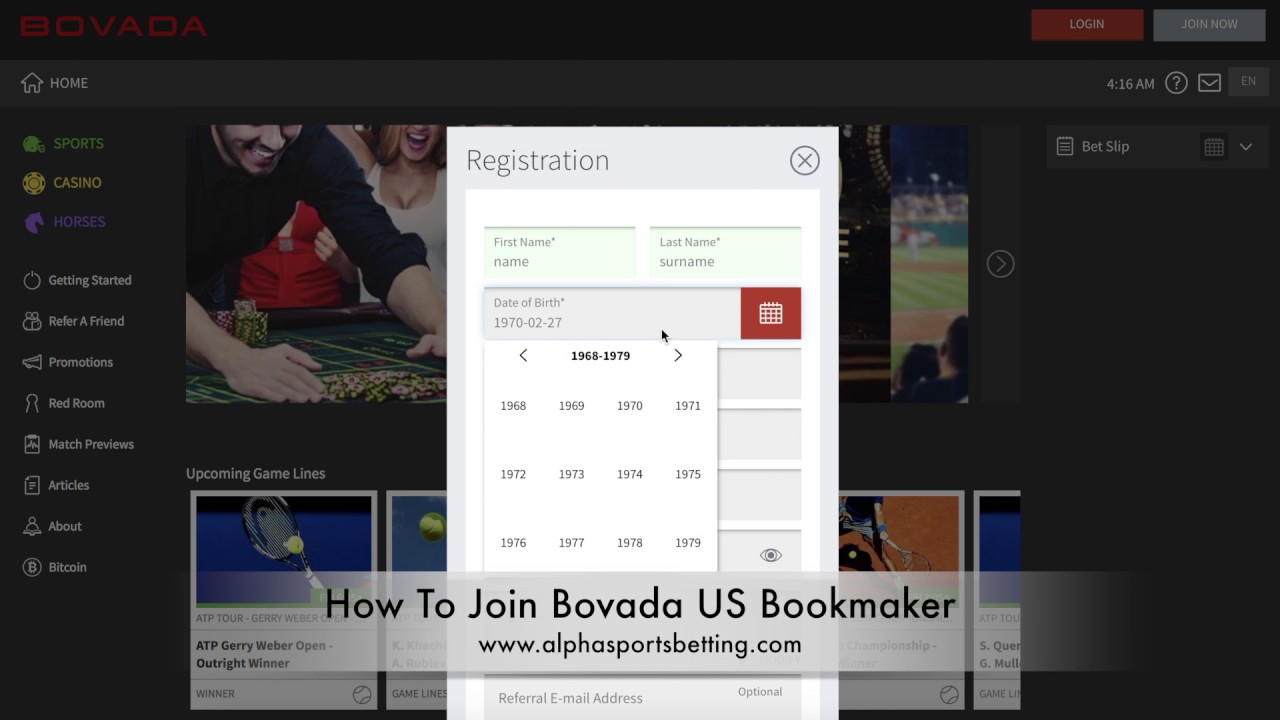Click the Home house icon
Viewport: 1280px width, 720px height.
click(x=32, y=83)
